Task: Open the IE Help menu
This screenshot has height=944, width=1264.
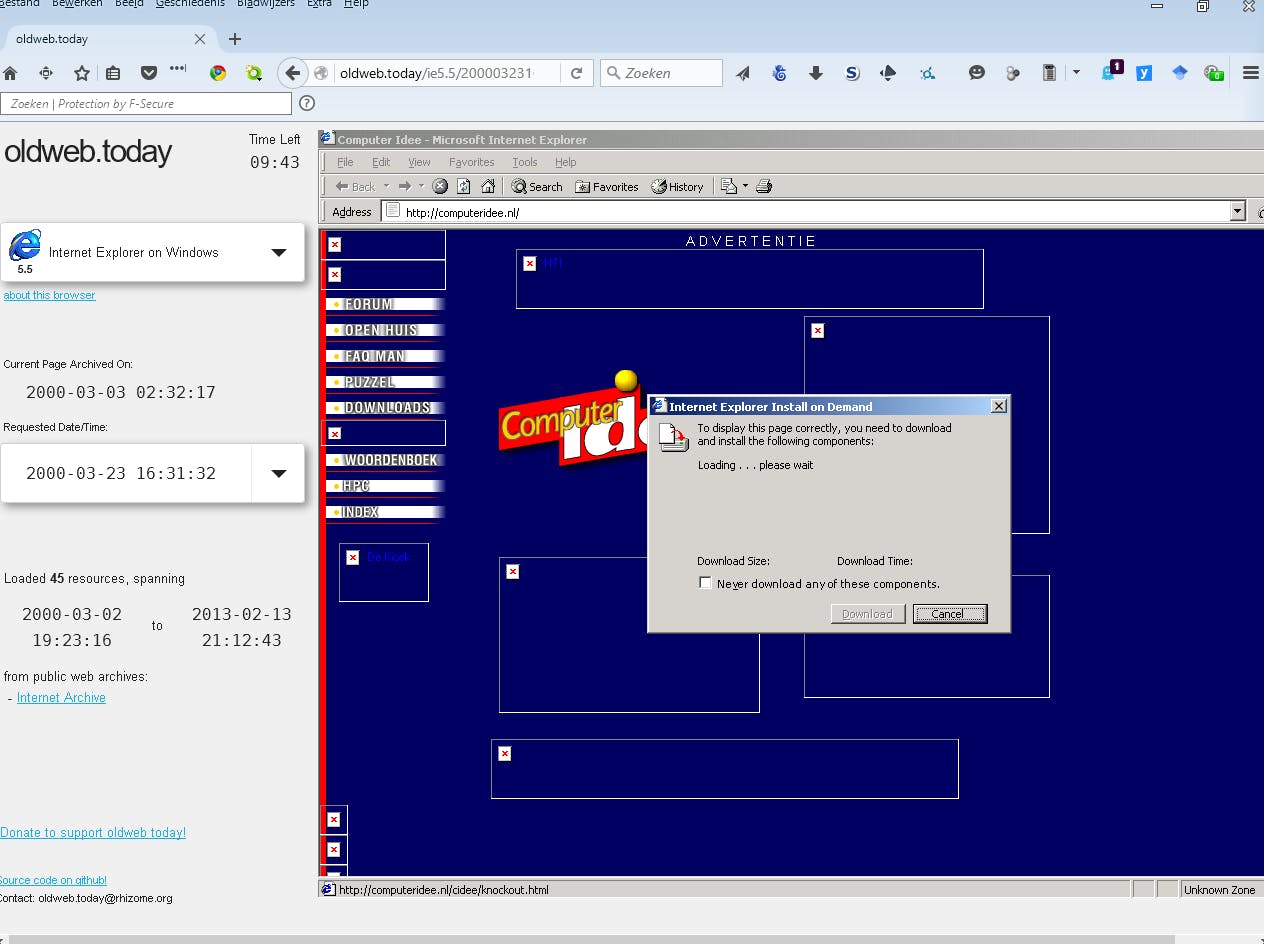Action: [x=566, y=162]
